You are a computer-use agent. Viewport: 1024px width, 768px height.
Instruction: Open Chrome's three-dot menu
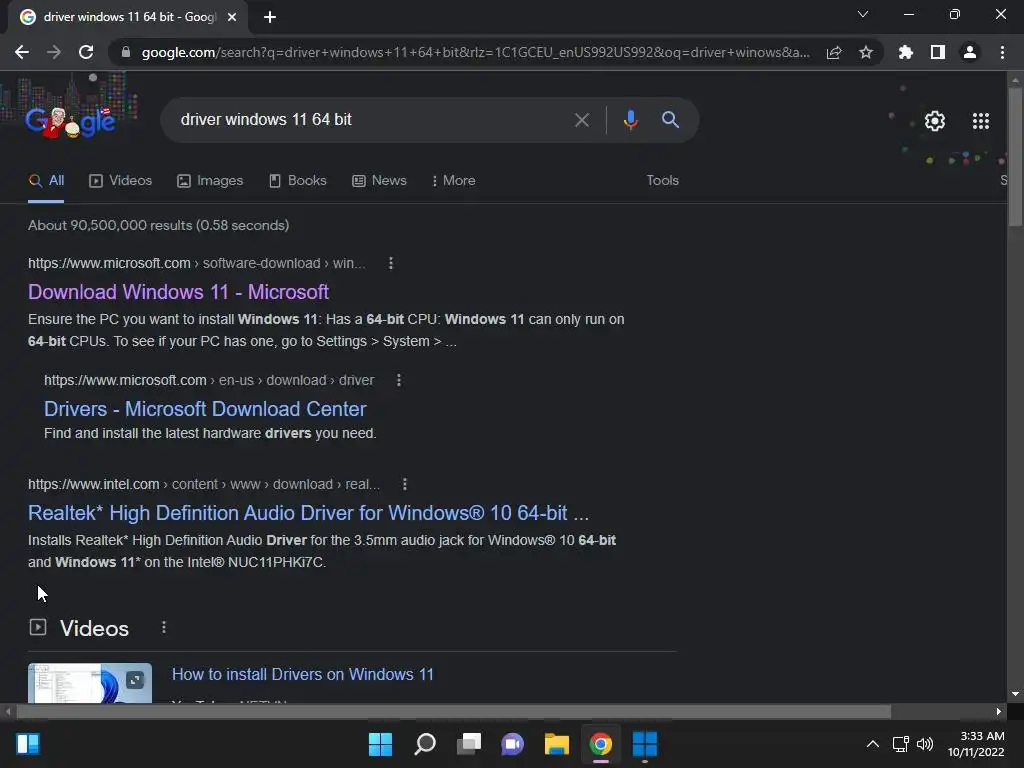(x=1002, y=52)
